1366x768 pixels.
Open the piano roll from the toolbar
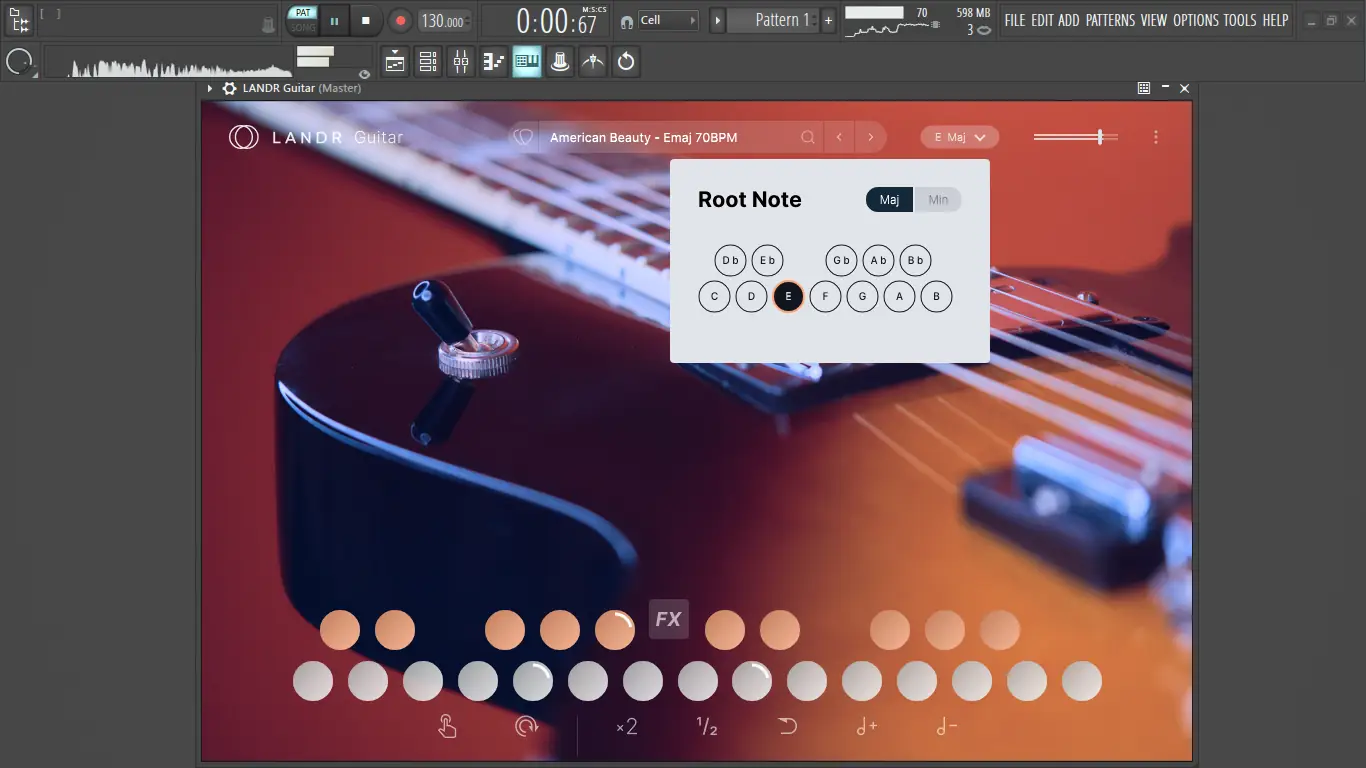click(x=494, y=62)
